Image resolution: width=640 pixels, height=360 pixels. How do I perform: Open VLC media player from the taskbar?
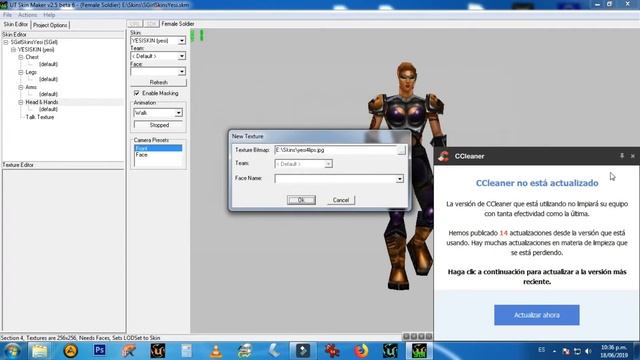point(216,351)
